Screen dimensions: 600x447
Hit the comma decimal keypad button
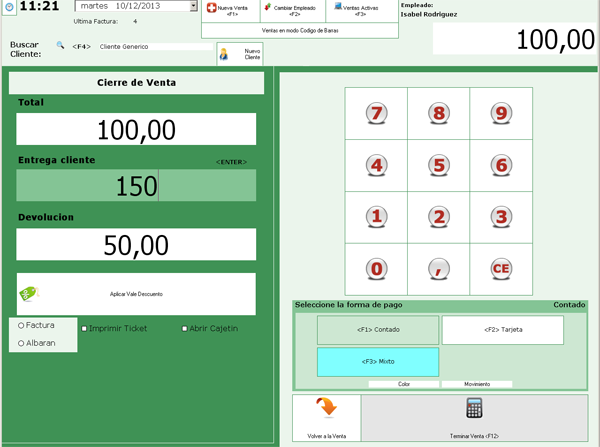click(x=438, y=269)
